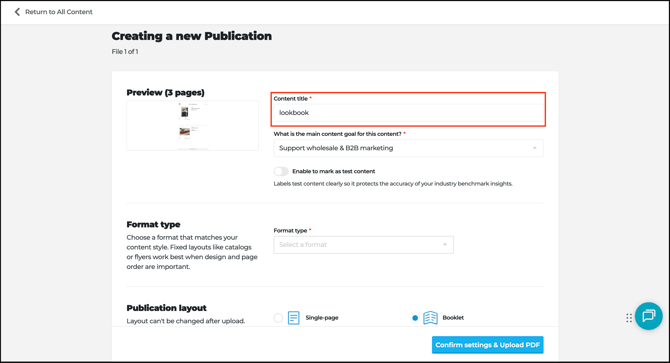The image size is (670, 363).
Task: Click the 'File 1 of 1' text
Action: click(x=125, y=52)
